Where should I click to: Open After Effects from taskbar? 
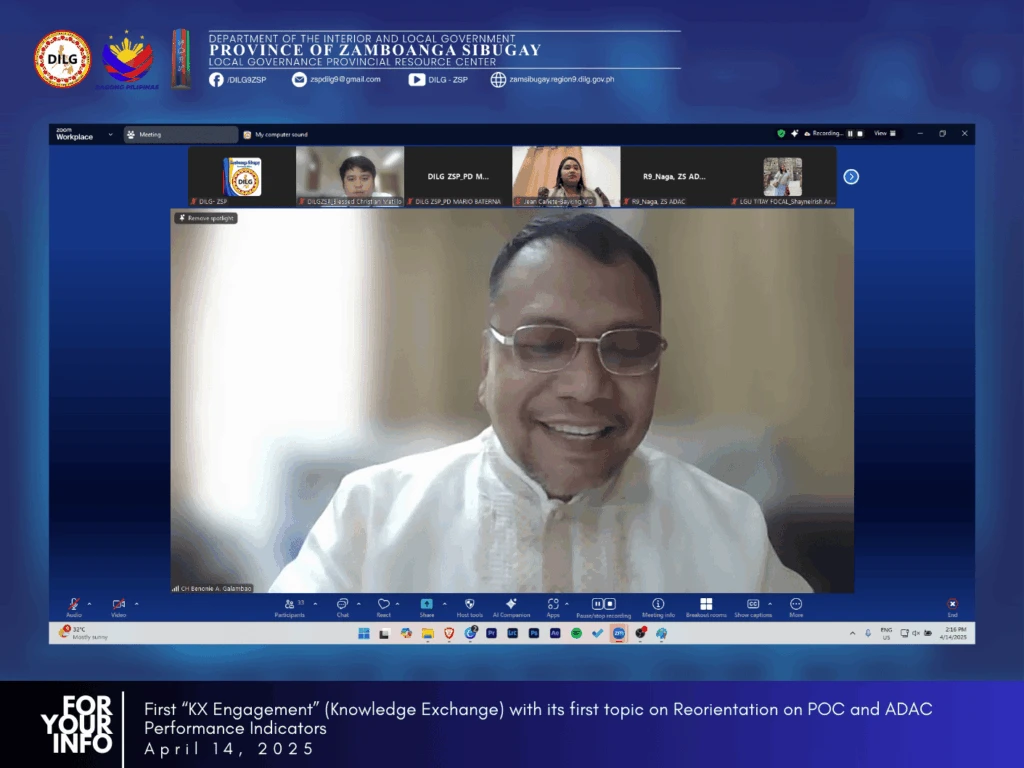555,633
